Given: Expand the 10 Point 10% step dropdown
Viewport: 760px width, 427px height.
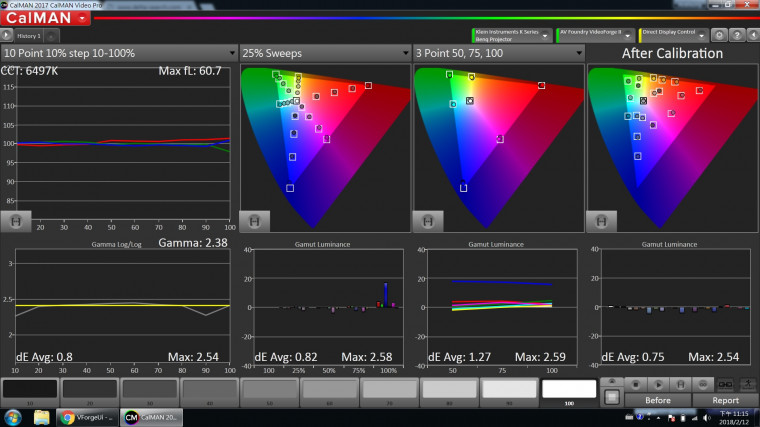Looking at the screenshot, I should pos(119,53).
